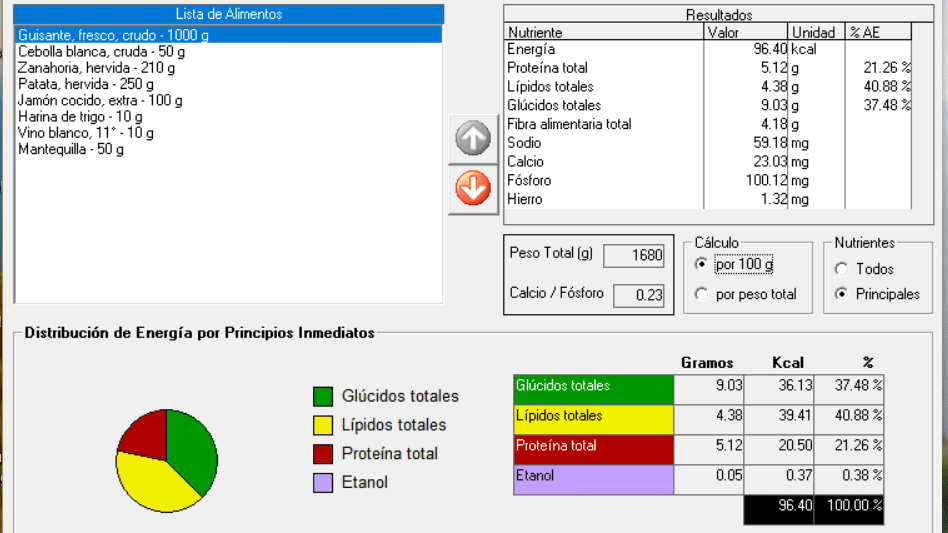The height and width of the screenshot is (533, 948).
Task: Choose 'Todos' nutrients option
Action: pos(841,269)
